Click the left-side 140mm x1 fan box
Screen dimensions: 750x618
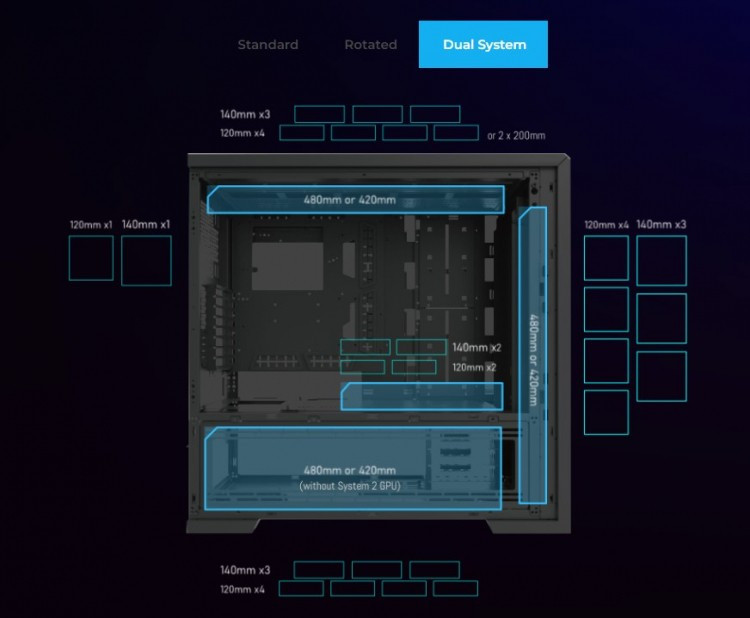point(146,260)
